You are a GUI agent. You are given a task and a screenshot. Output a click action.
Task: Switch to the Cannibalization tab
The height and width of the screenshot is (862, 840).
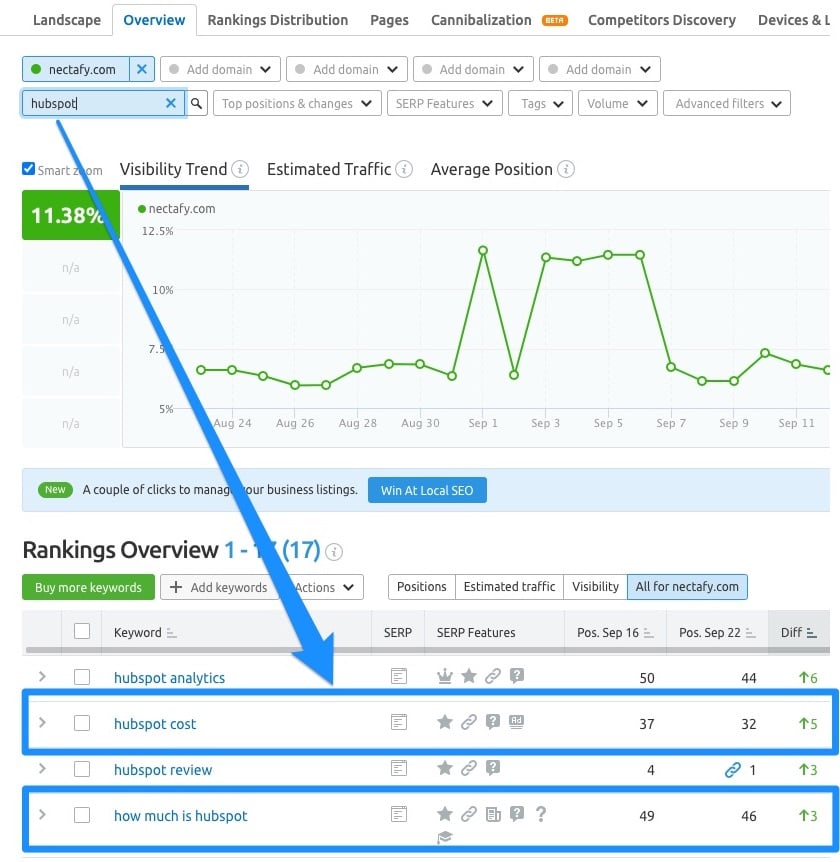pos(481,20)
